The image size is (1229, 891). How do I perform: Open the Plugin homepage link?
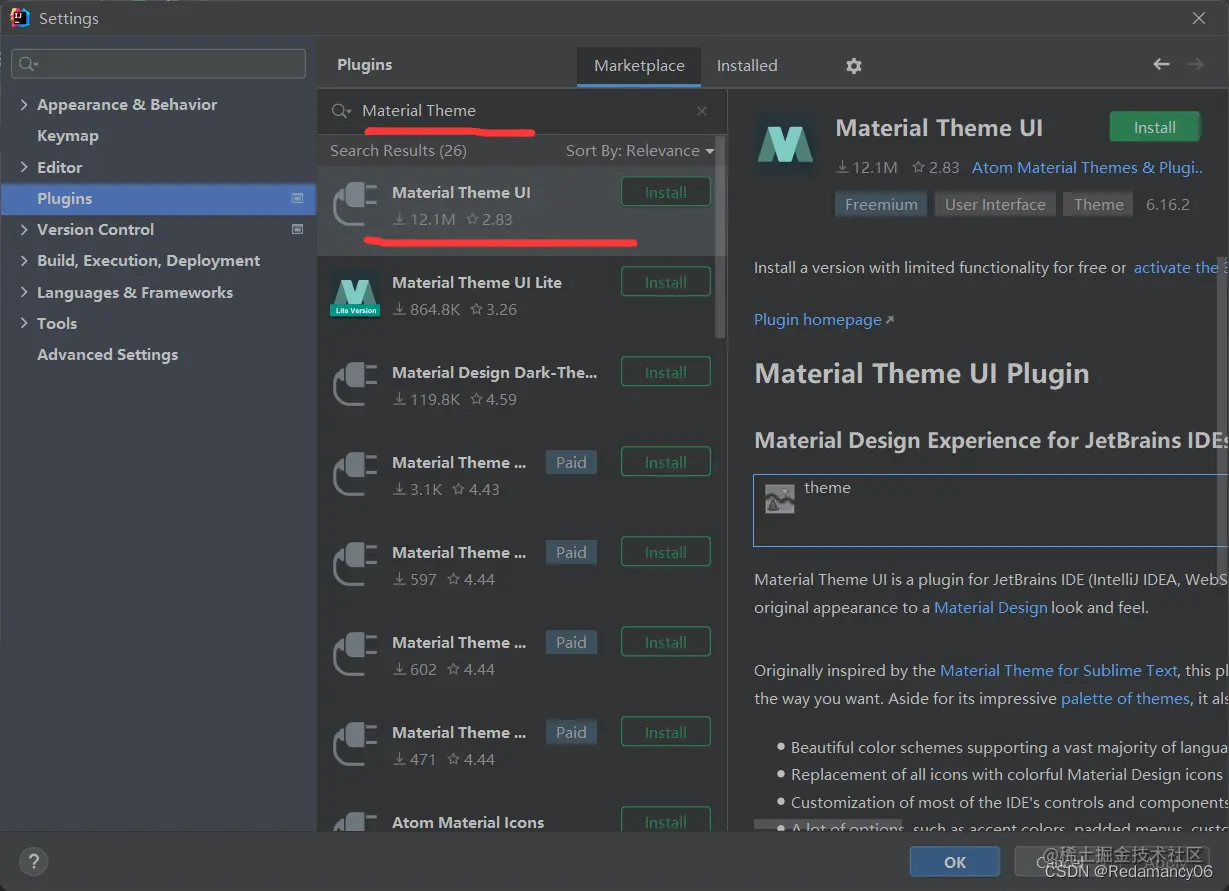[x=824, y=320]
